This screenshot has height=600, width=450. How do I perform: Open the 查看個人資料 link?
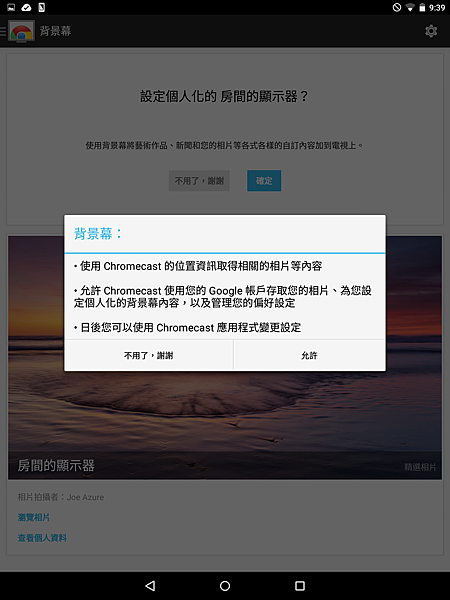pyautogui.click(x=42, y=538)
